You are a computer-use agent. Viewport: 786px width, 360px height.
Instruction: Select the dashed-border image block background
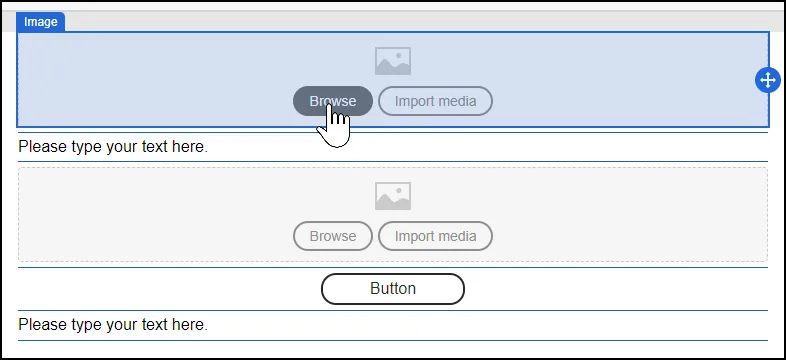pyautogui.click(x=150, y=215)
